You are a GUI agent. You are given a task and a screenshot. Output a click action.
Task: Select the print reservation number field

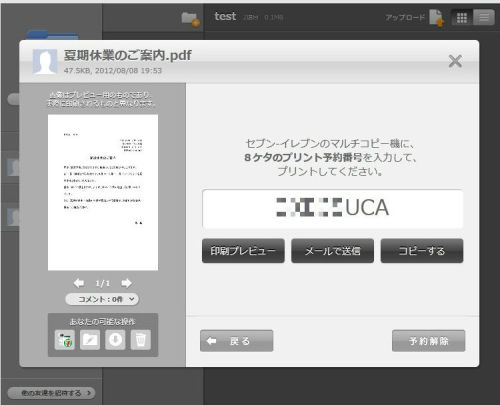tap(332, 209)
